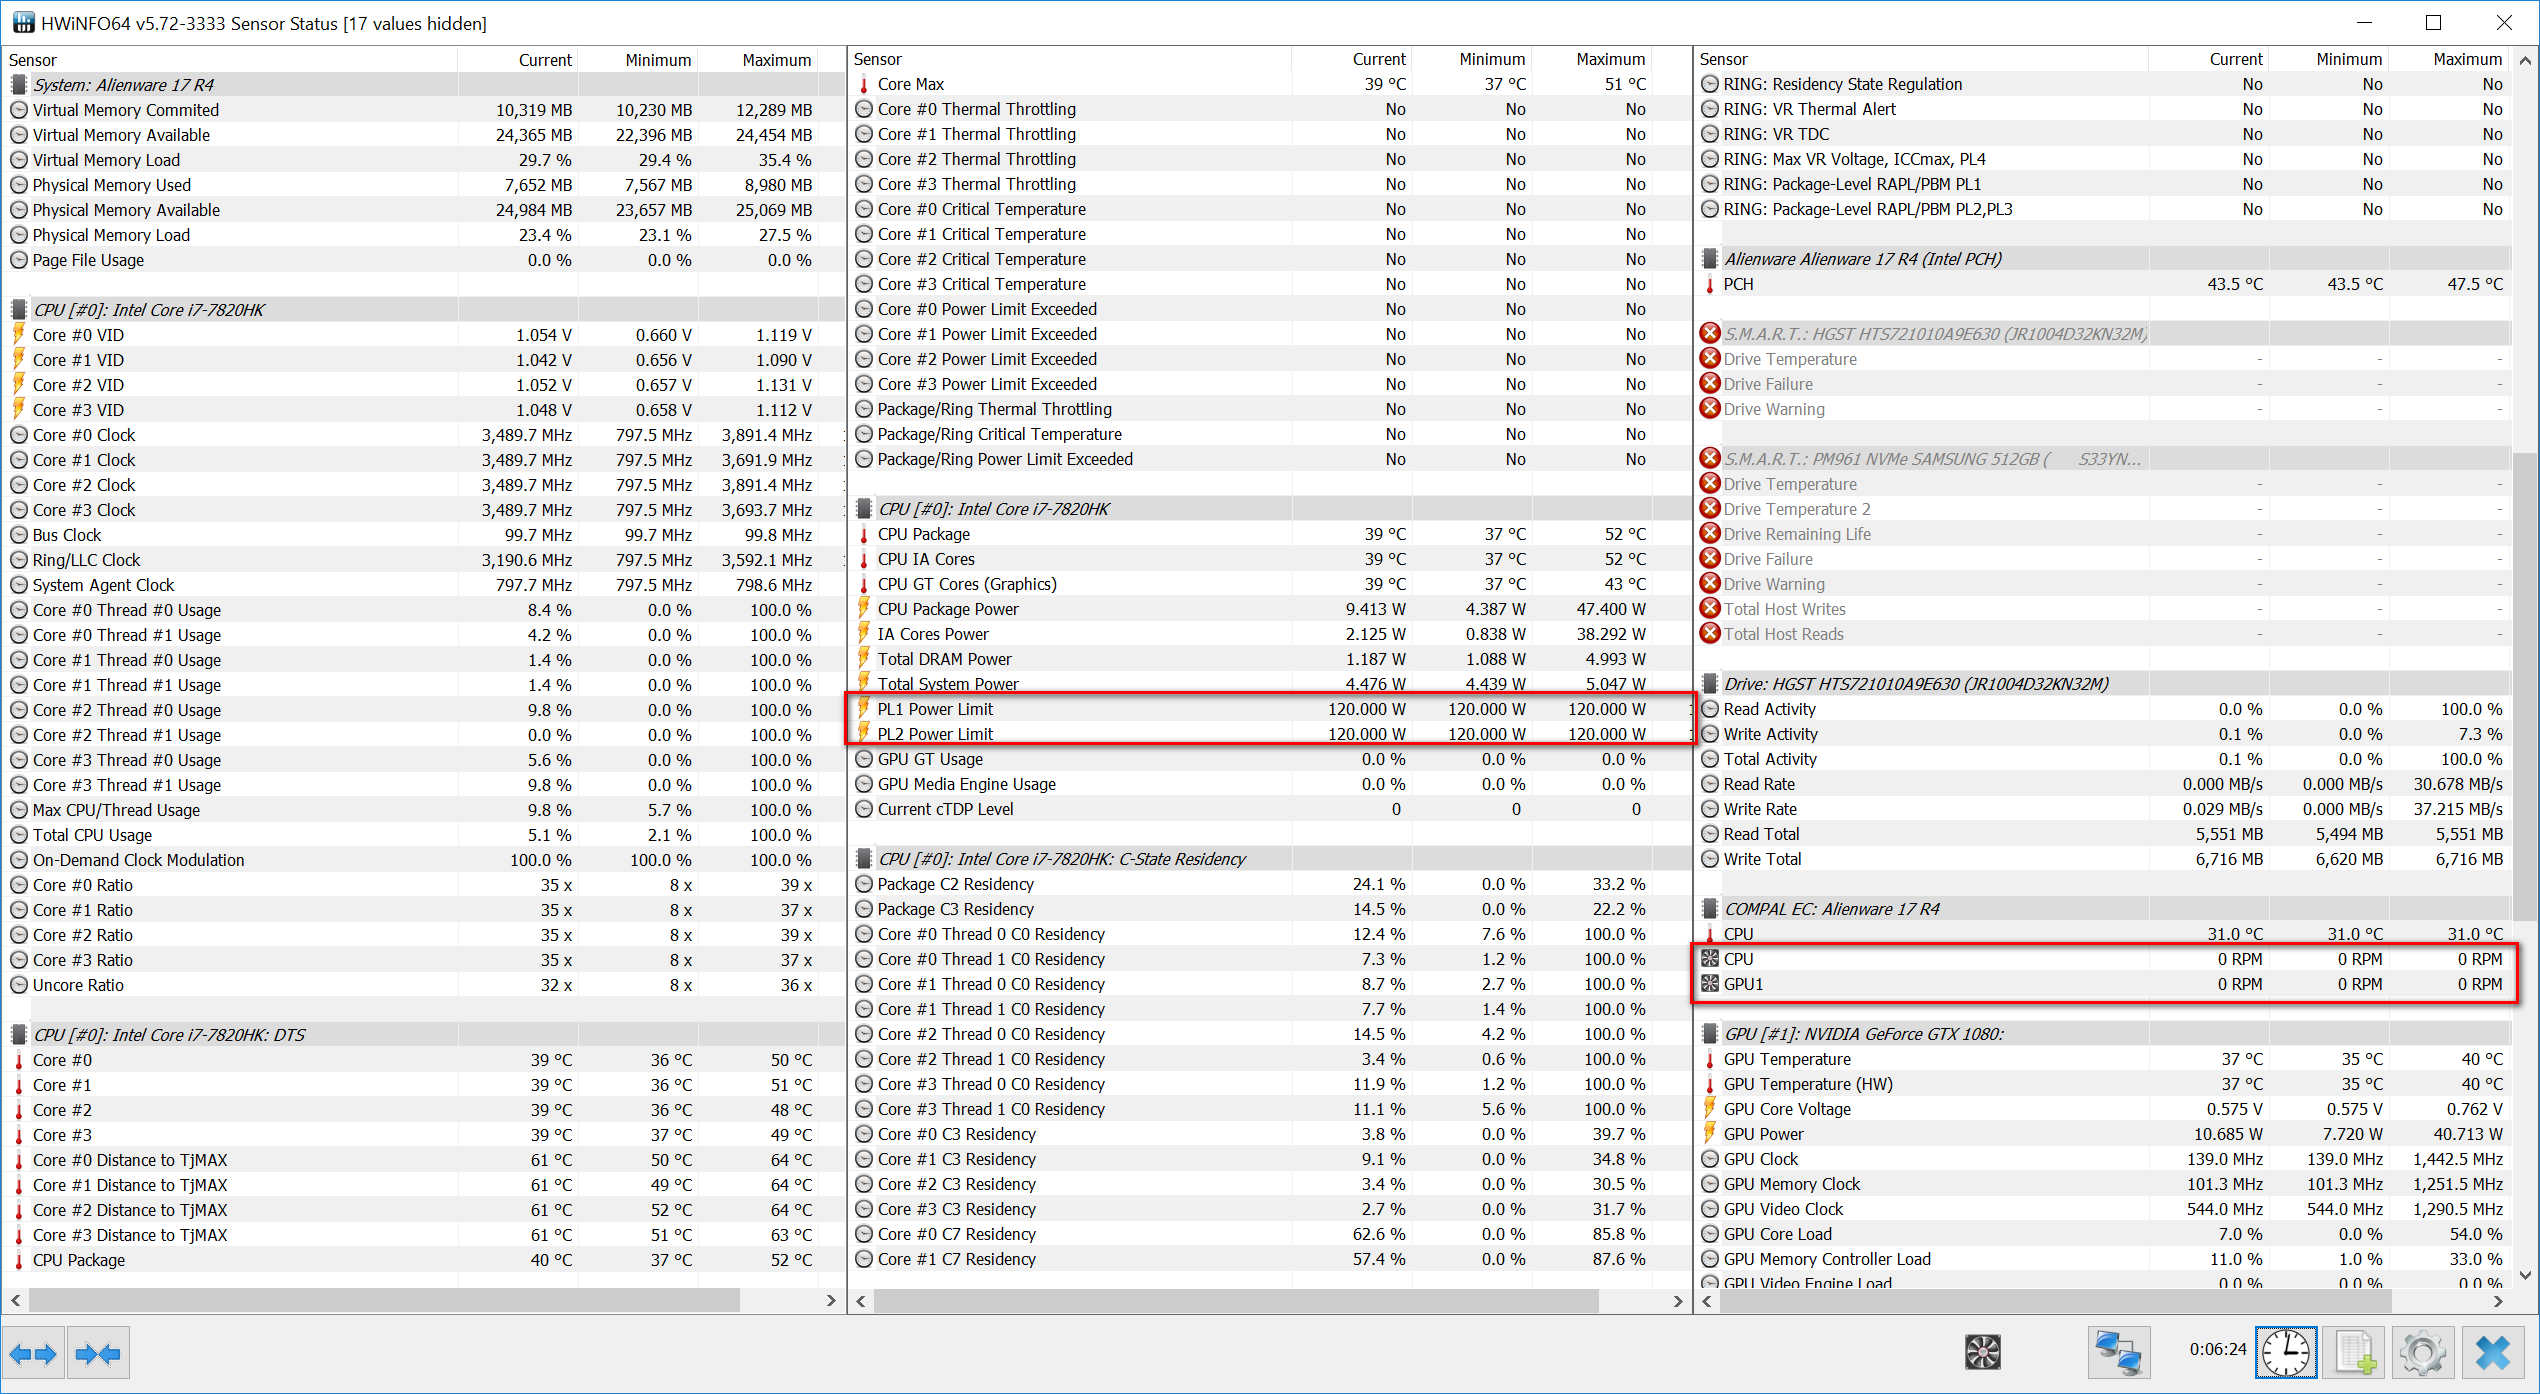2540x1394 pixels.
Task: Click right arrow of left panel scrollbar
Action: click(x=831, y=1300)
